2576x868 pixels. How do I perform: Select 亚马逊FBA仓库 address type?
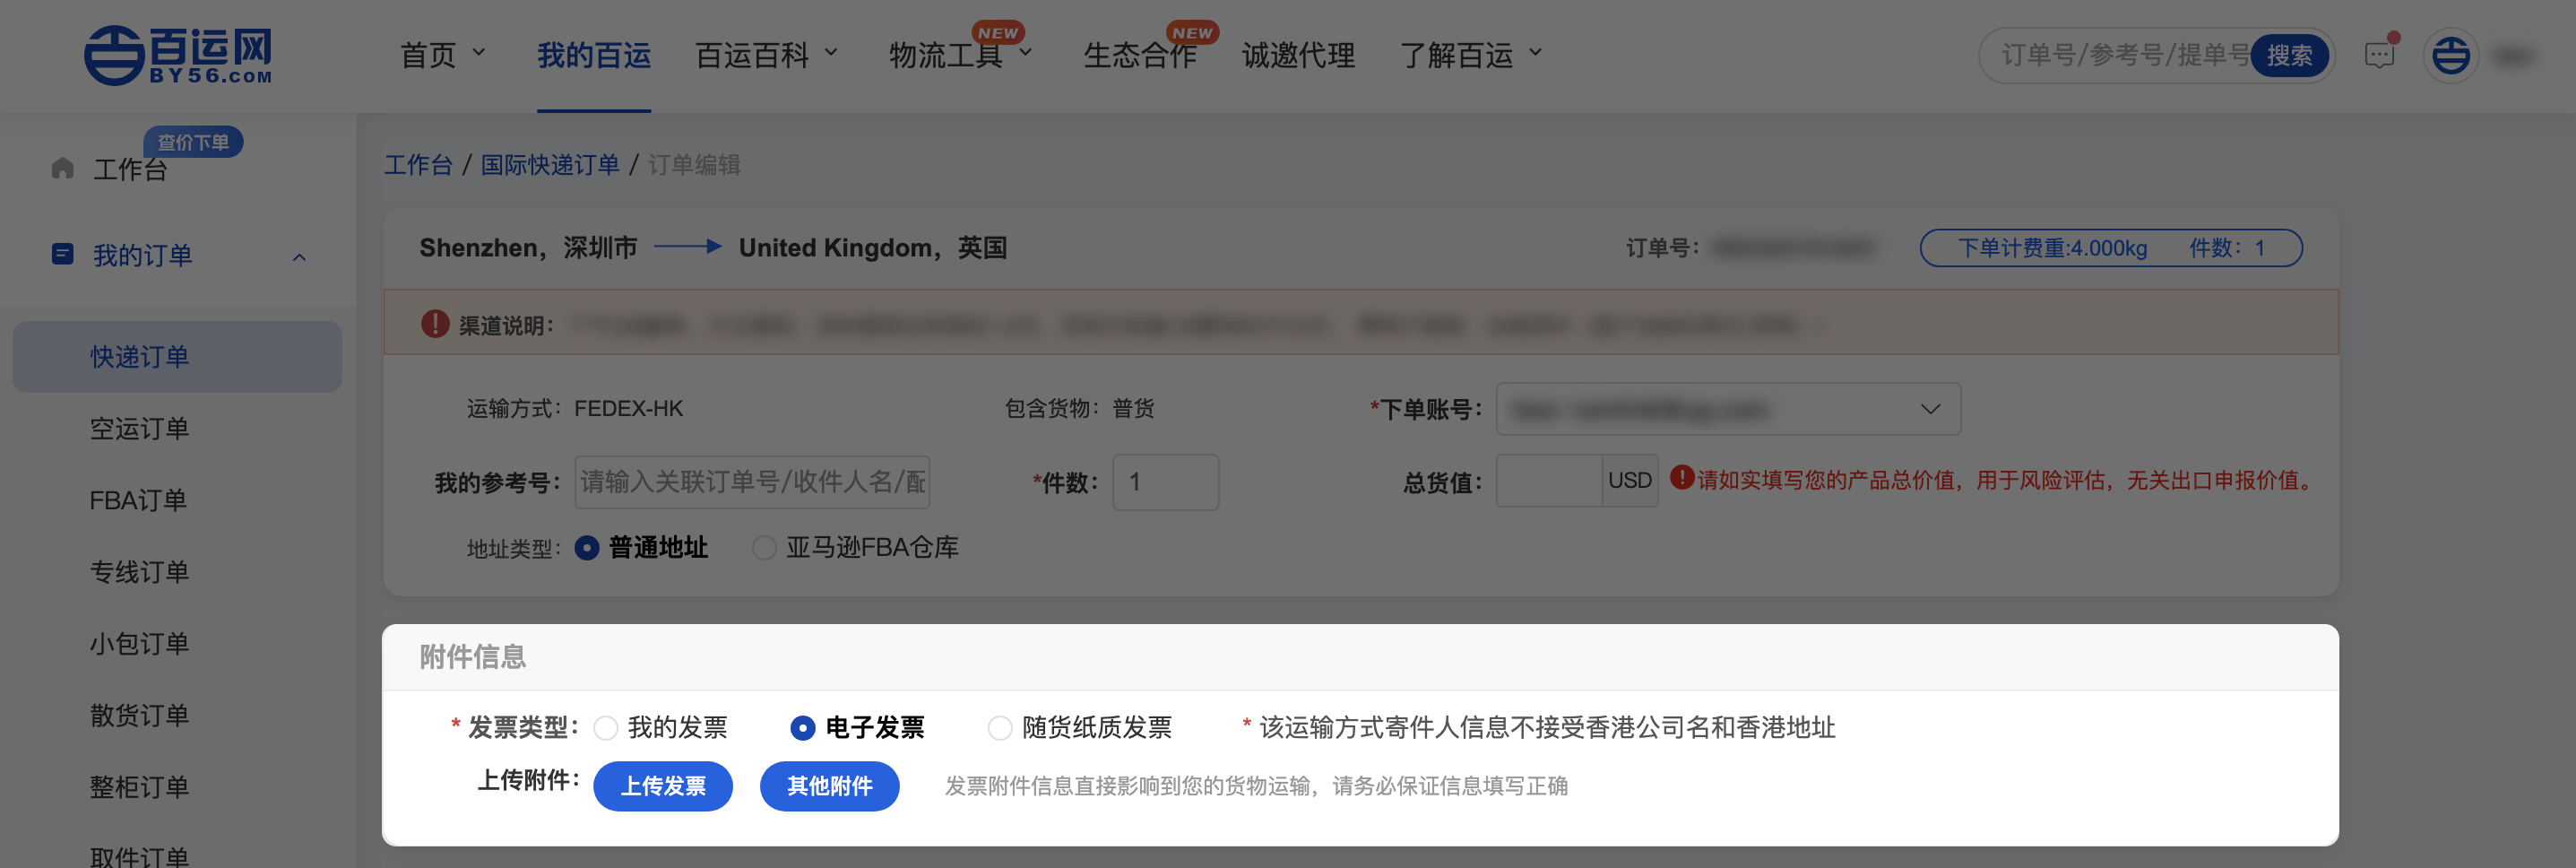(x=765, y=548)
